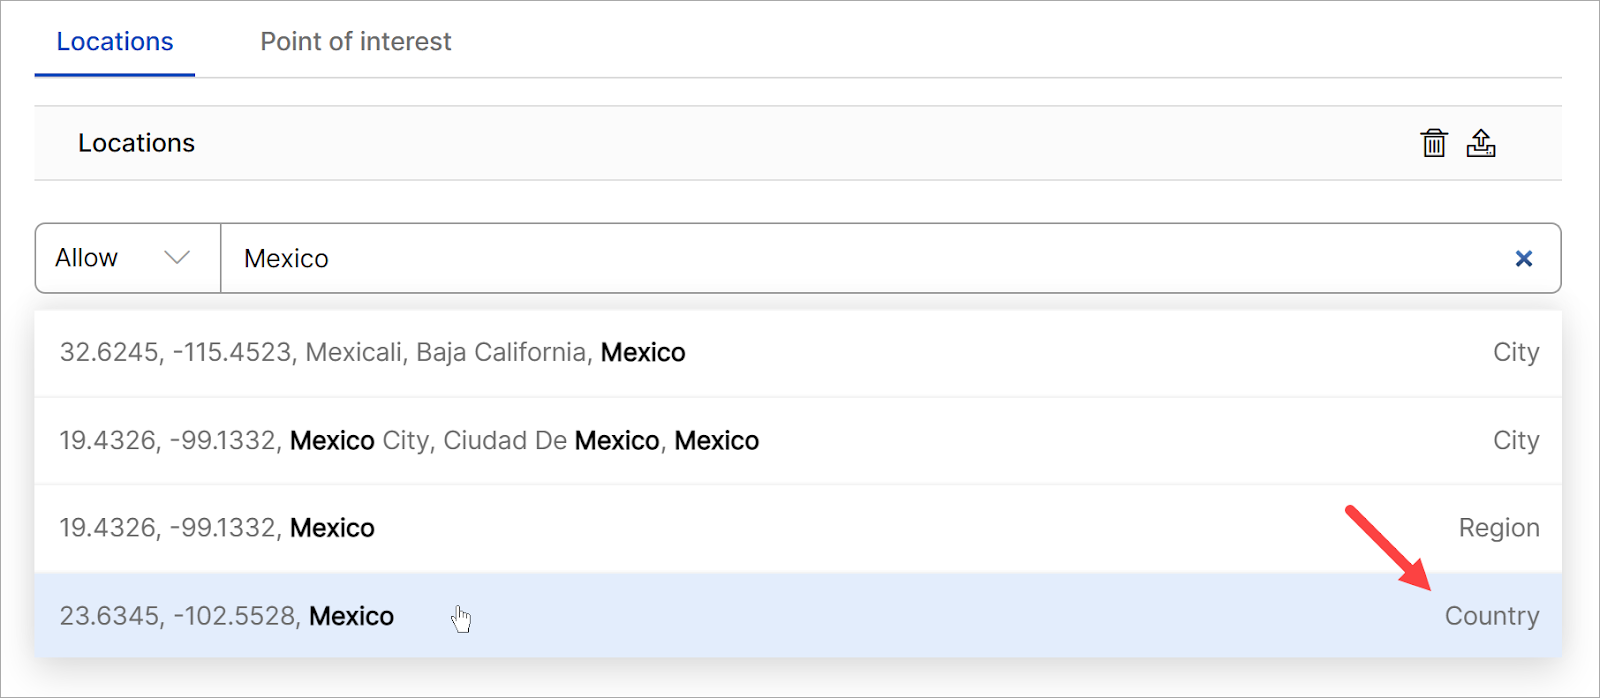The height and width of the screenshot is (698, 1600).
Task: Click the trash icon to delete locations
Action: 1434,143
